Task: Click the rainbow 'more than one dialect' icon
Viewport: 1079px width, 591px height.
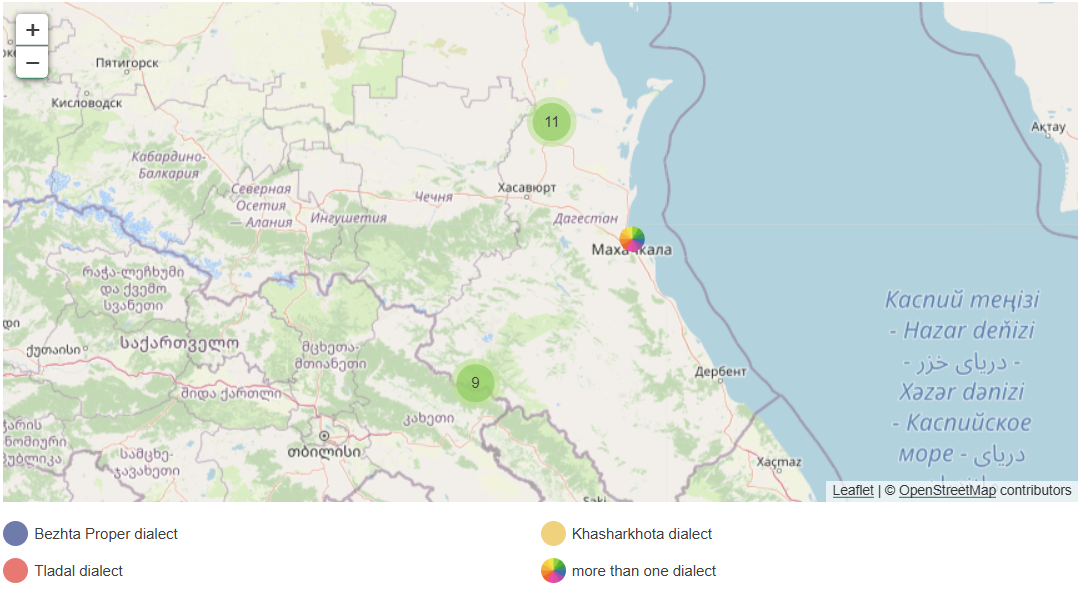Action: click(x=553, y=571)
